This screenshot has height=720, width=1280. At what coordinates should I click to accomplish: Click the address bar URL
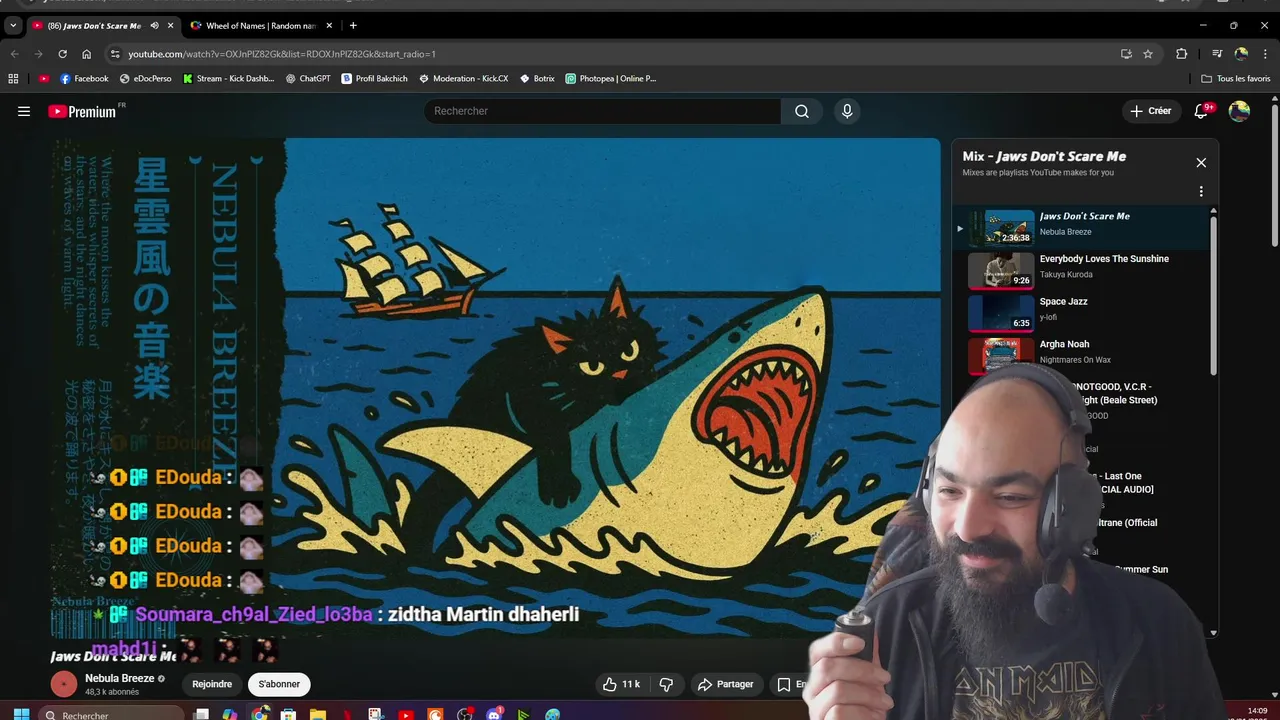282,54
